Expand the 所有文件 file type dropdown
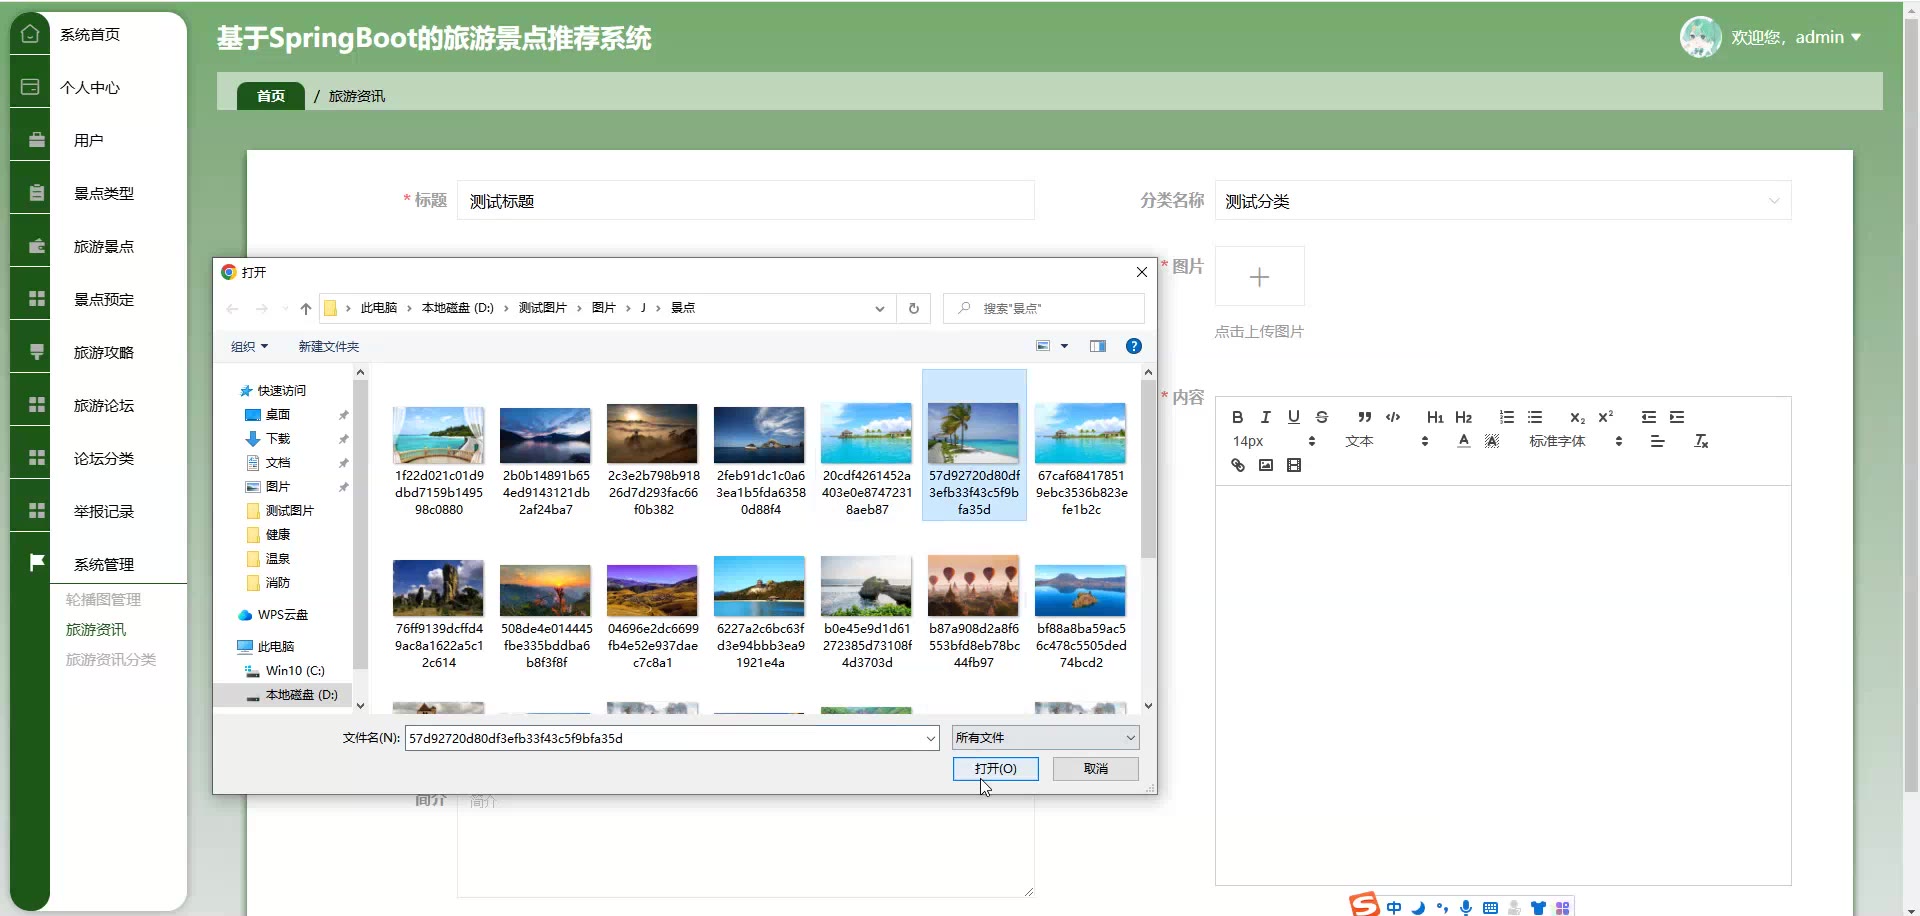 coord(1044,738)
